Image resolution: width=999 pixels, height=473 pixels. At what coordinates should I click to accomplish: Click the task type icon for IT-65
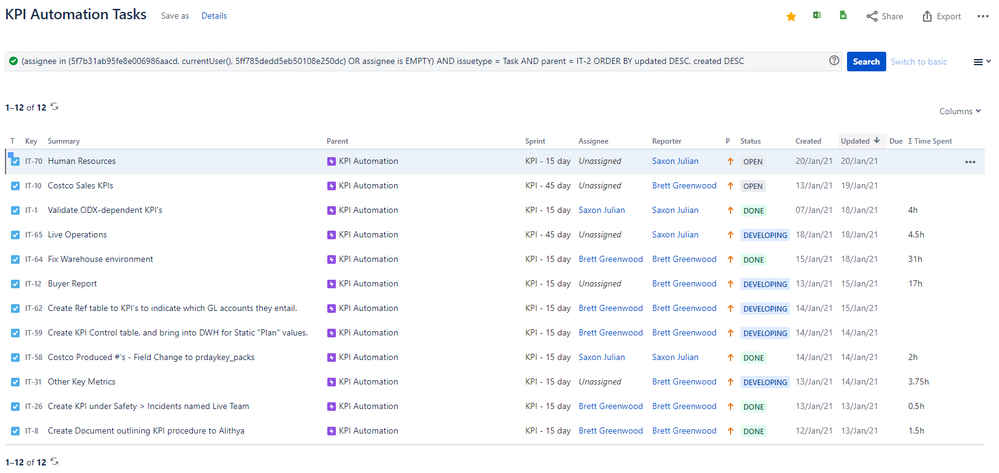click(x=15, y=235)
